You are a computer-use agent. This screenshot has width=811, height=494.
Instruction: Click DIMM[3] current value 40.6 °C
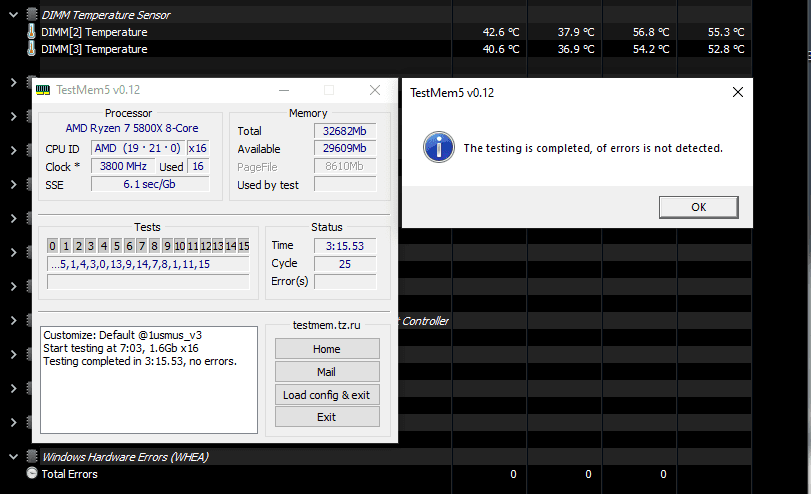click(501, 49)
